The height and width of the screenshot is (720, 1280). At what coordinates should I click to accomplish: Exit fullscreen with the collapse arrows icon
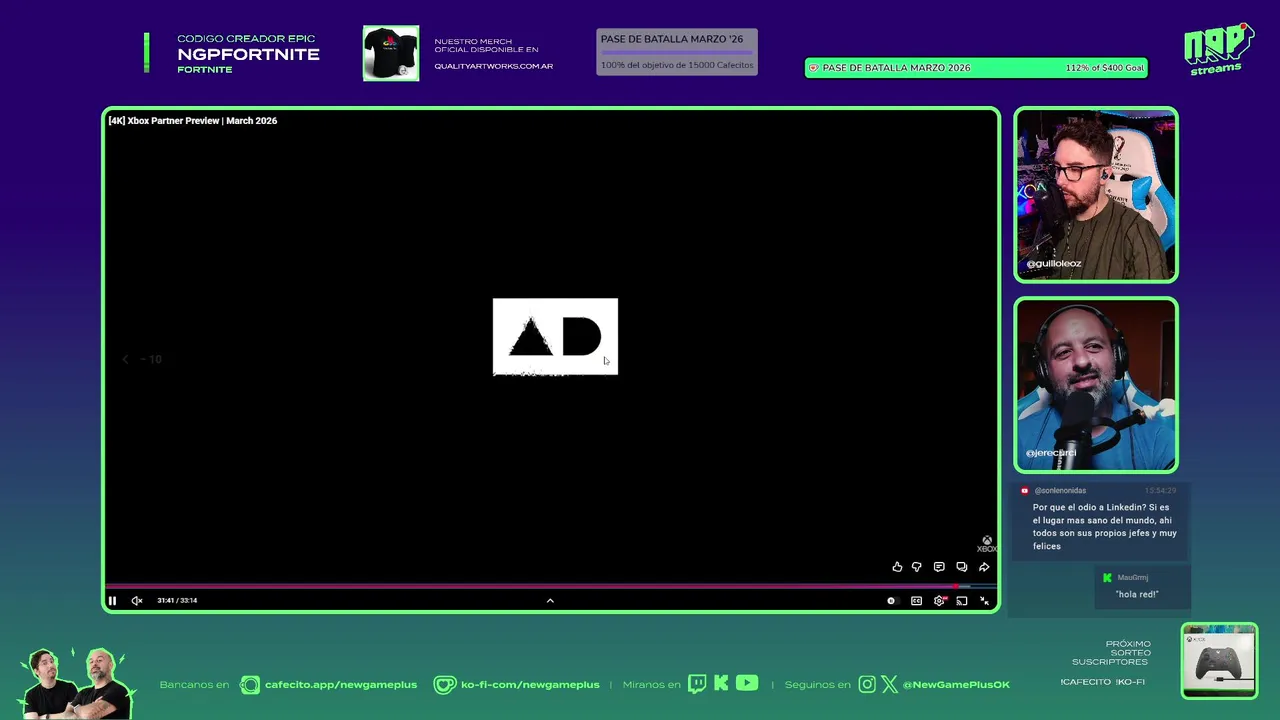(x=984, y=601)
